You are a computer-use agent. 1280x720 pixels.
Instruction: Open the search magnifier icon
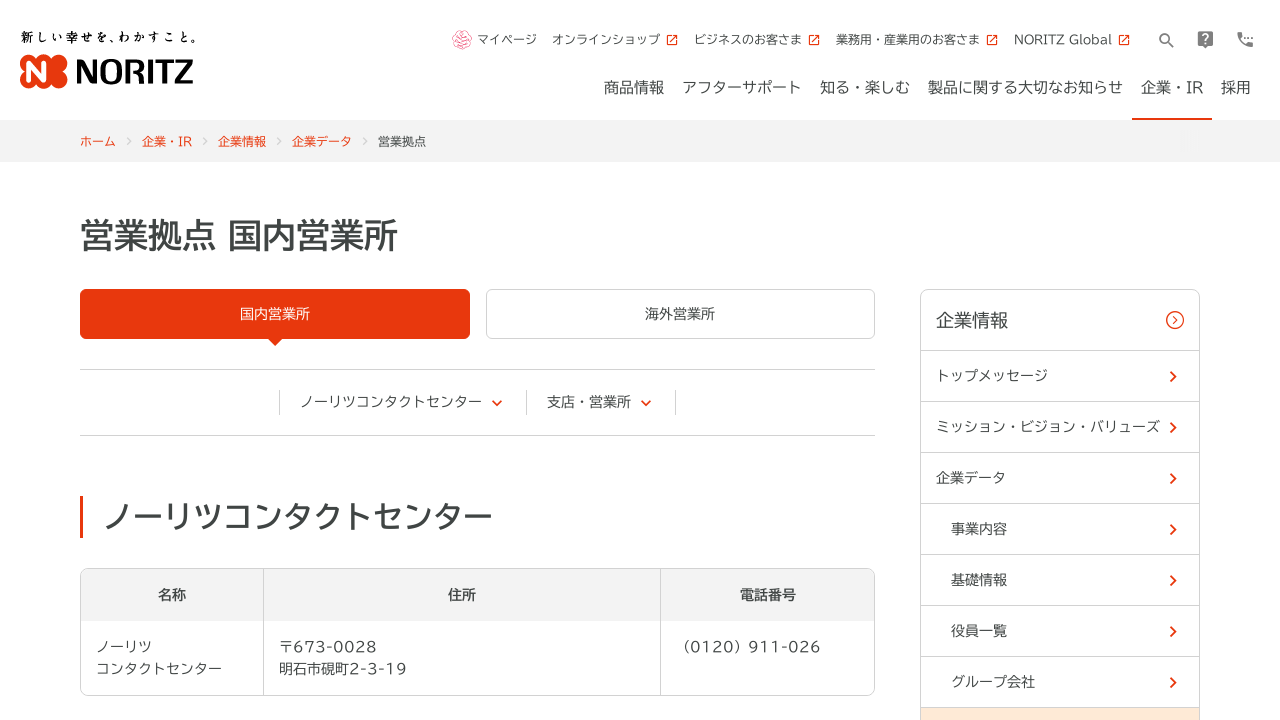[1166, 40]
